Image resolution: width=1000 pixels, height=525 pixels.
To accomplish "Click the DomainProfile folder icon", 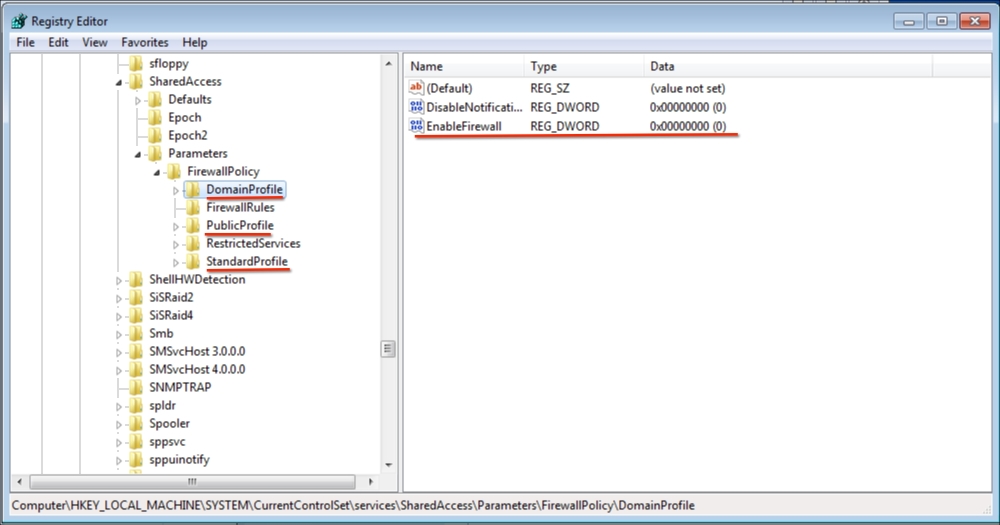I will tap(193, 190).
